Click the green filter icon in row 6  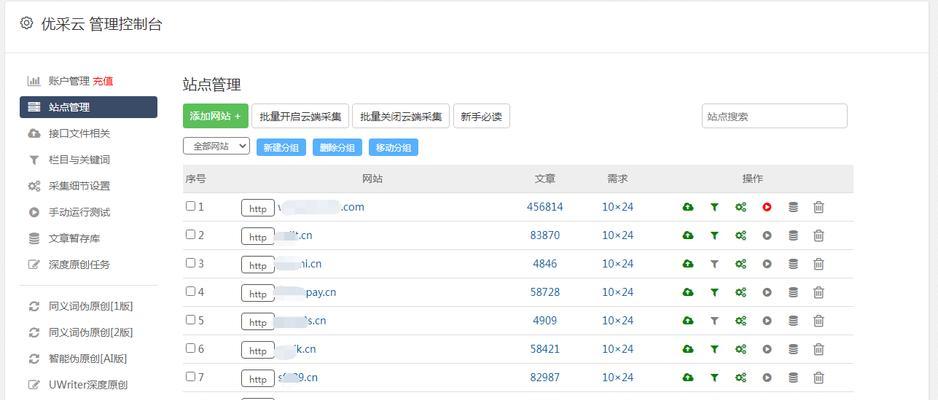pos(714,349)
